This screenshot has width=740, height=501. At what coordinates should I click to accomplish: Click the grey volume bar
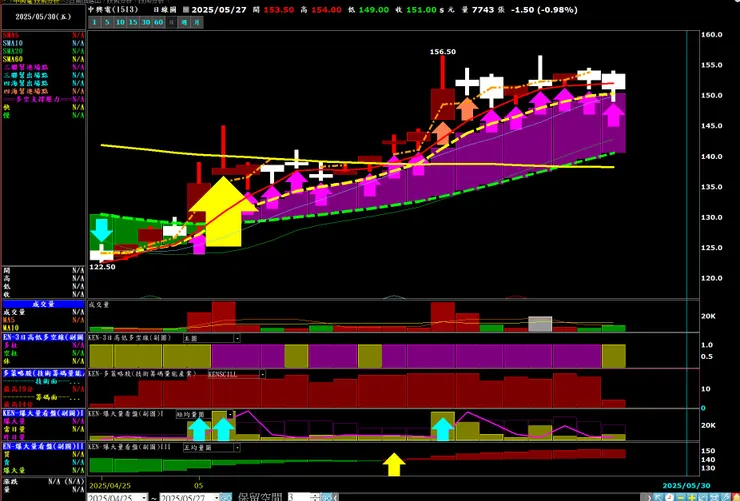pos(540,324)
